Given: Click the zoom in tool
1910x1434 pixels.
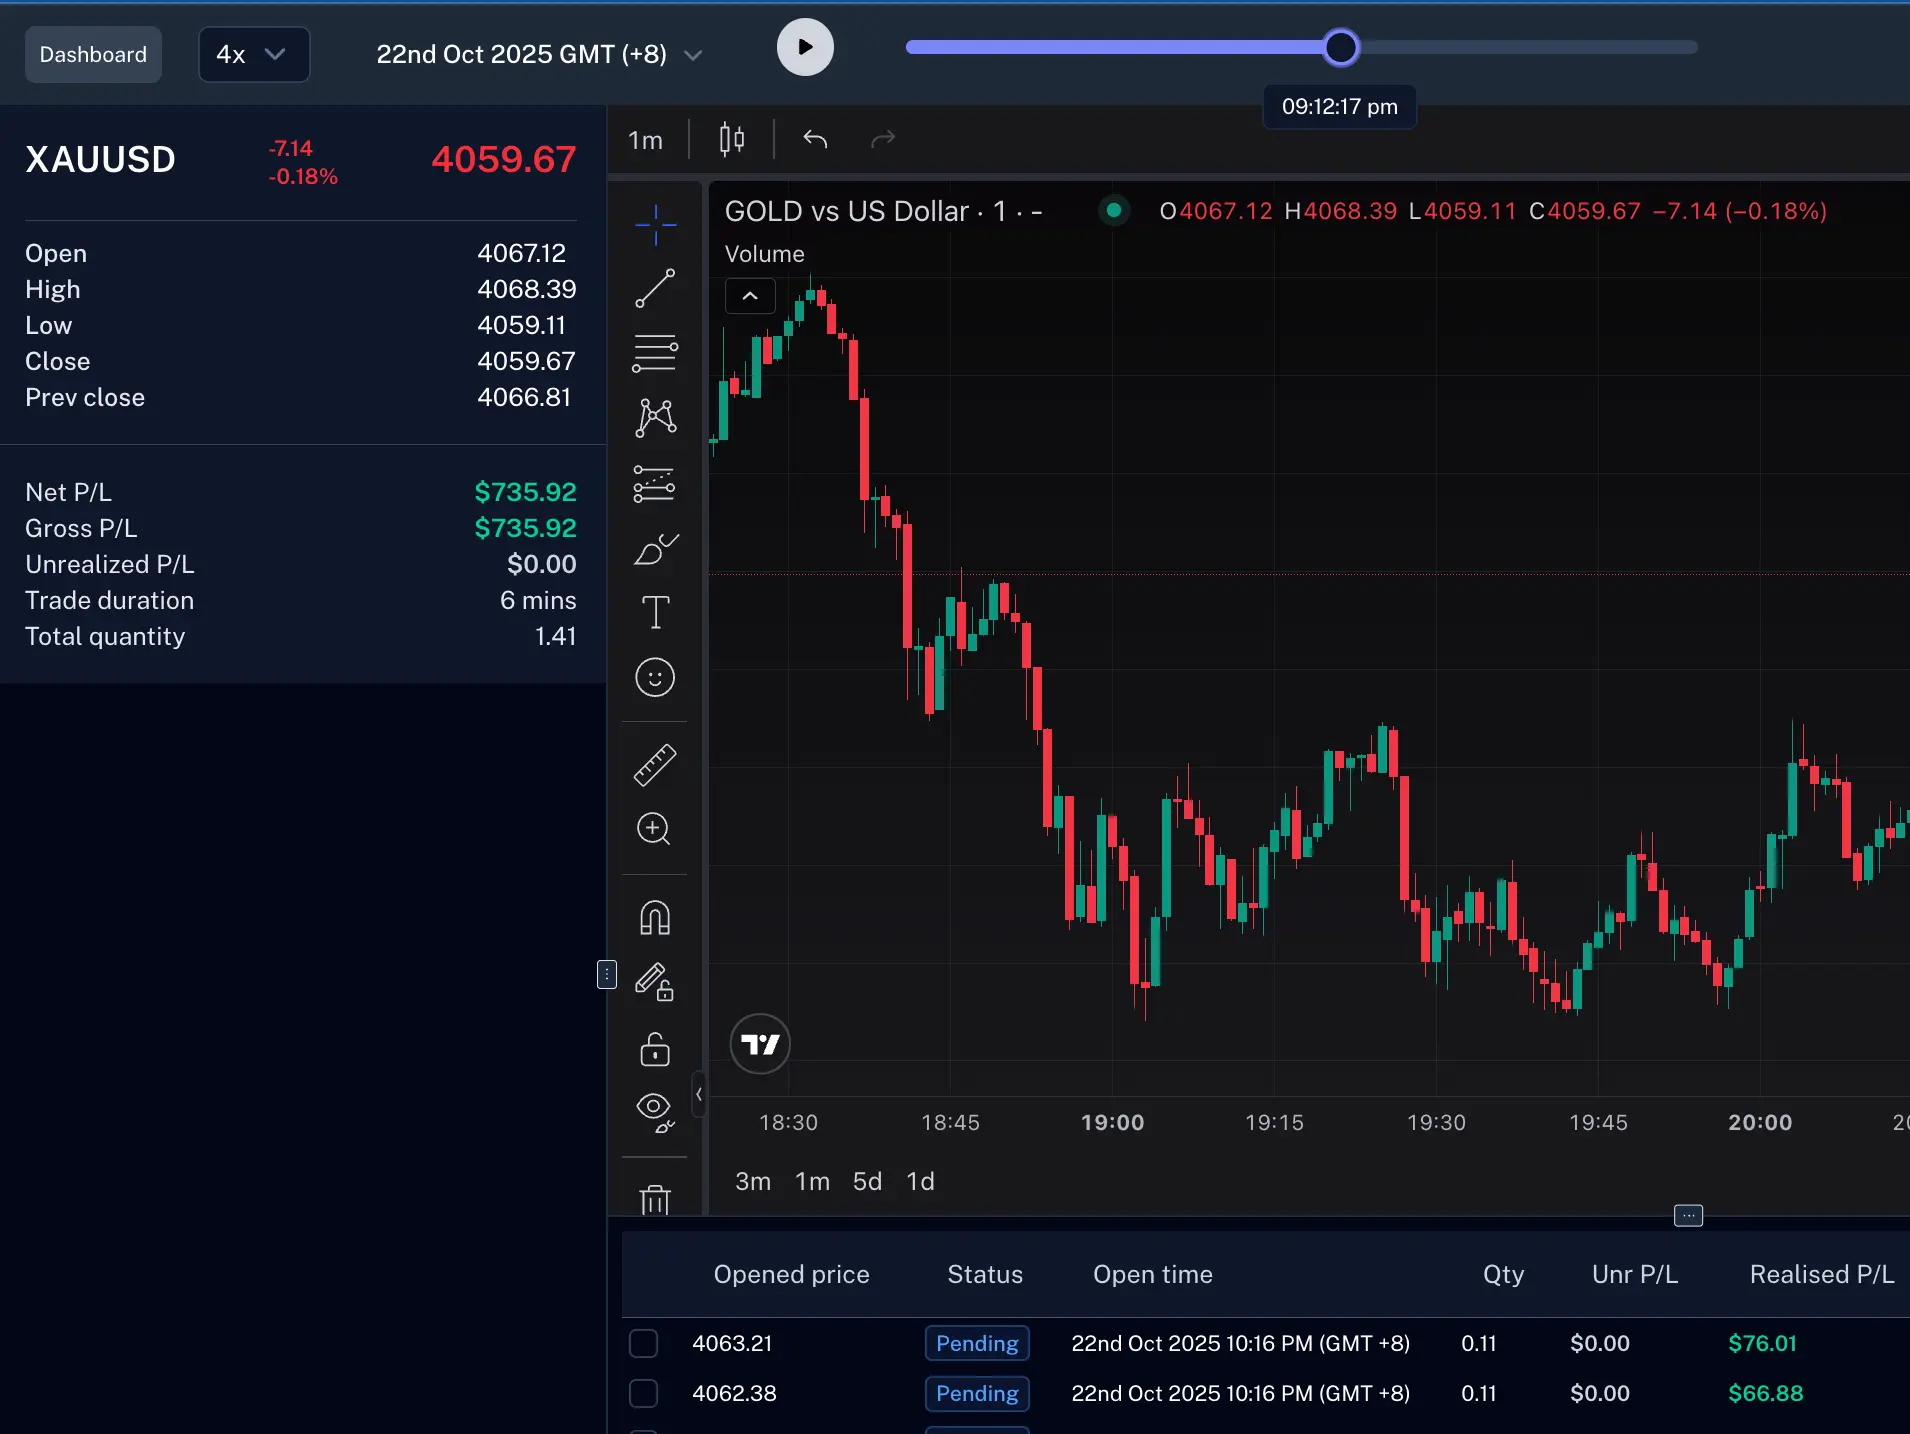Looking at the screenshot, I should 655,829.
